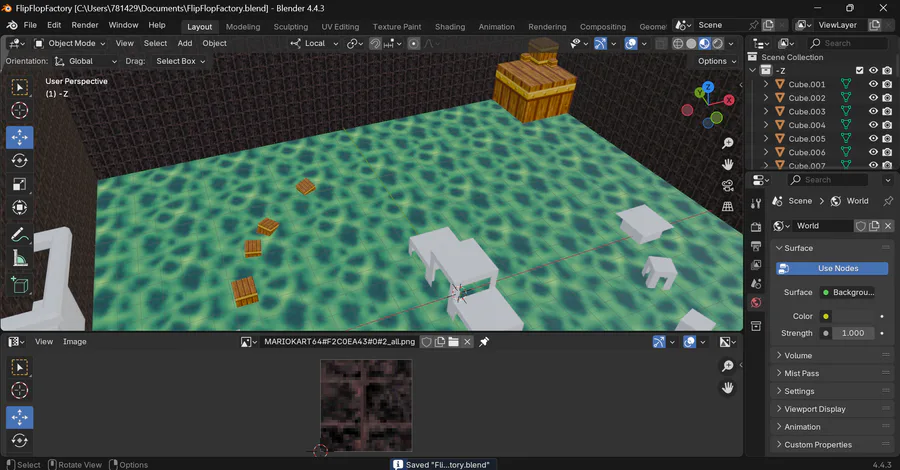Switch to the UV Editing workspace tab
The width and height of the screenshot is (900, 470).
pos(340,27)
